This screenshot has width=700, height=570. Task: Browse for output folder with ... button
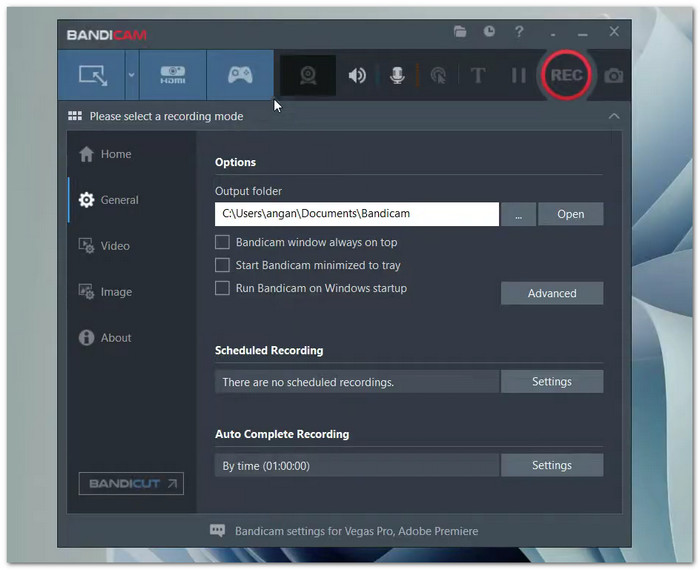518,214
